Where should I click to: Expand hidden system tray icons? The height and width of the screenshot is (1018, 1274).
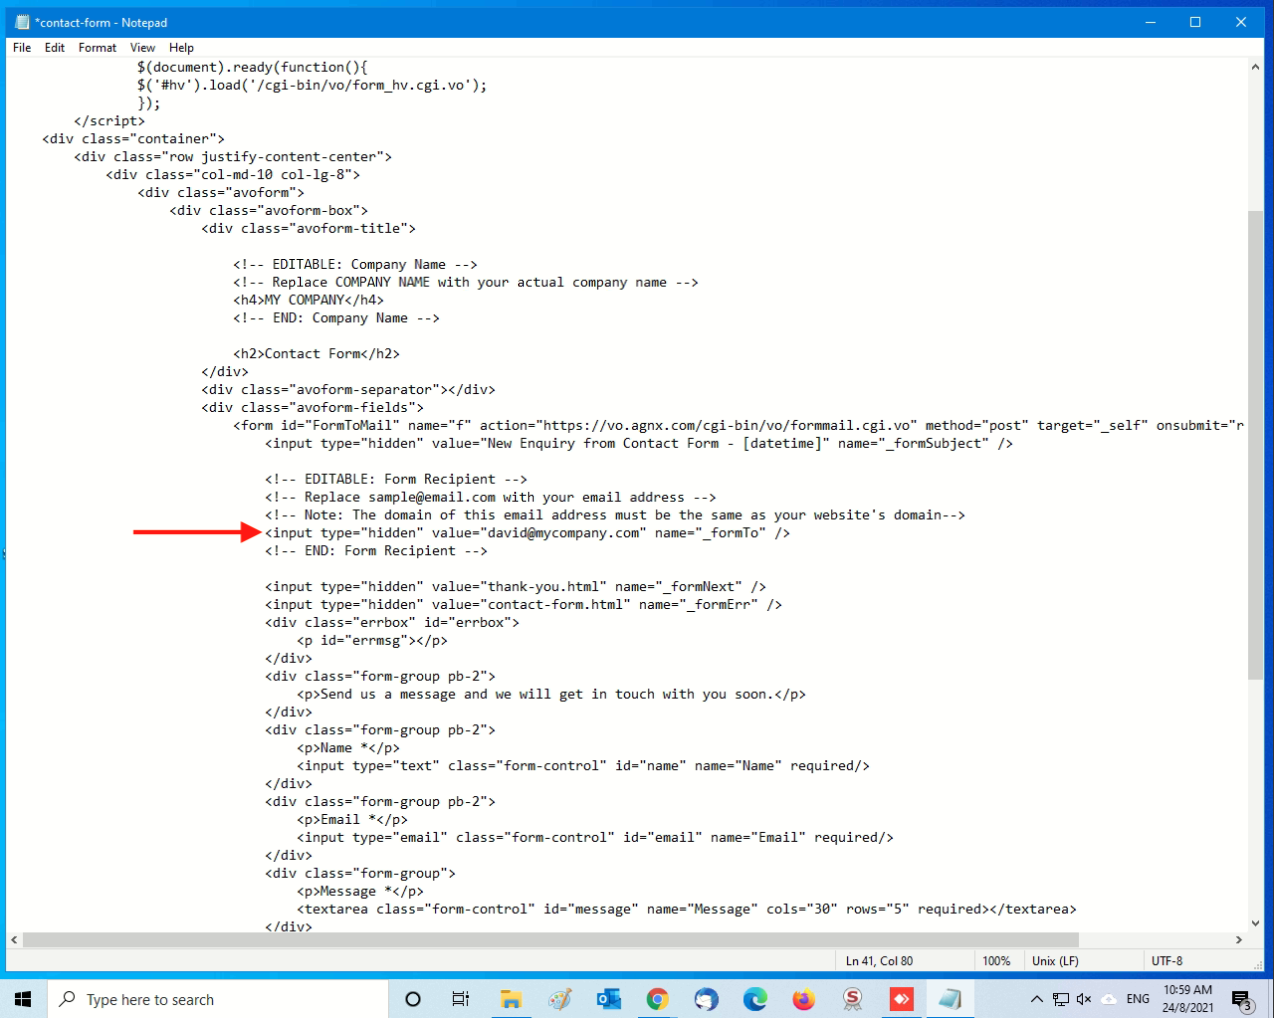(1036, 999)
